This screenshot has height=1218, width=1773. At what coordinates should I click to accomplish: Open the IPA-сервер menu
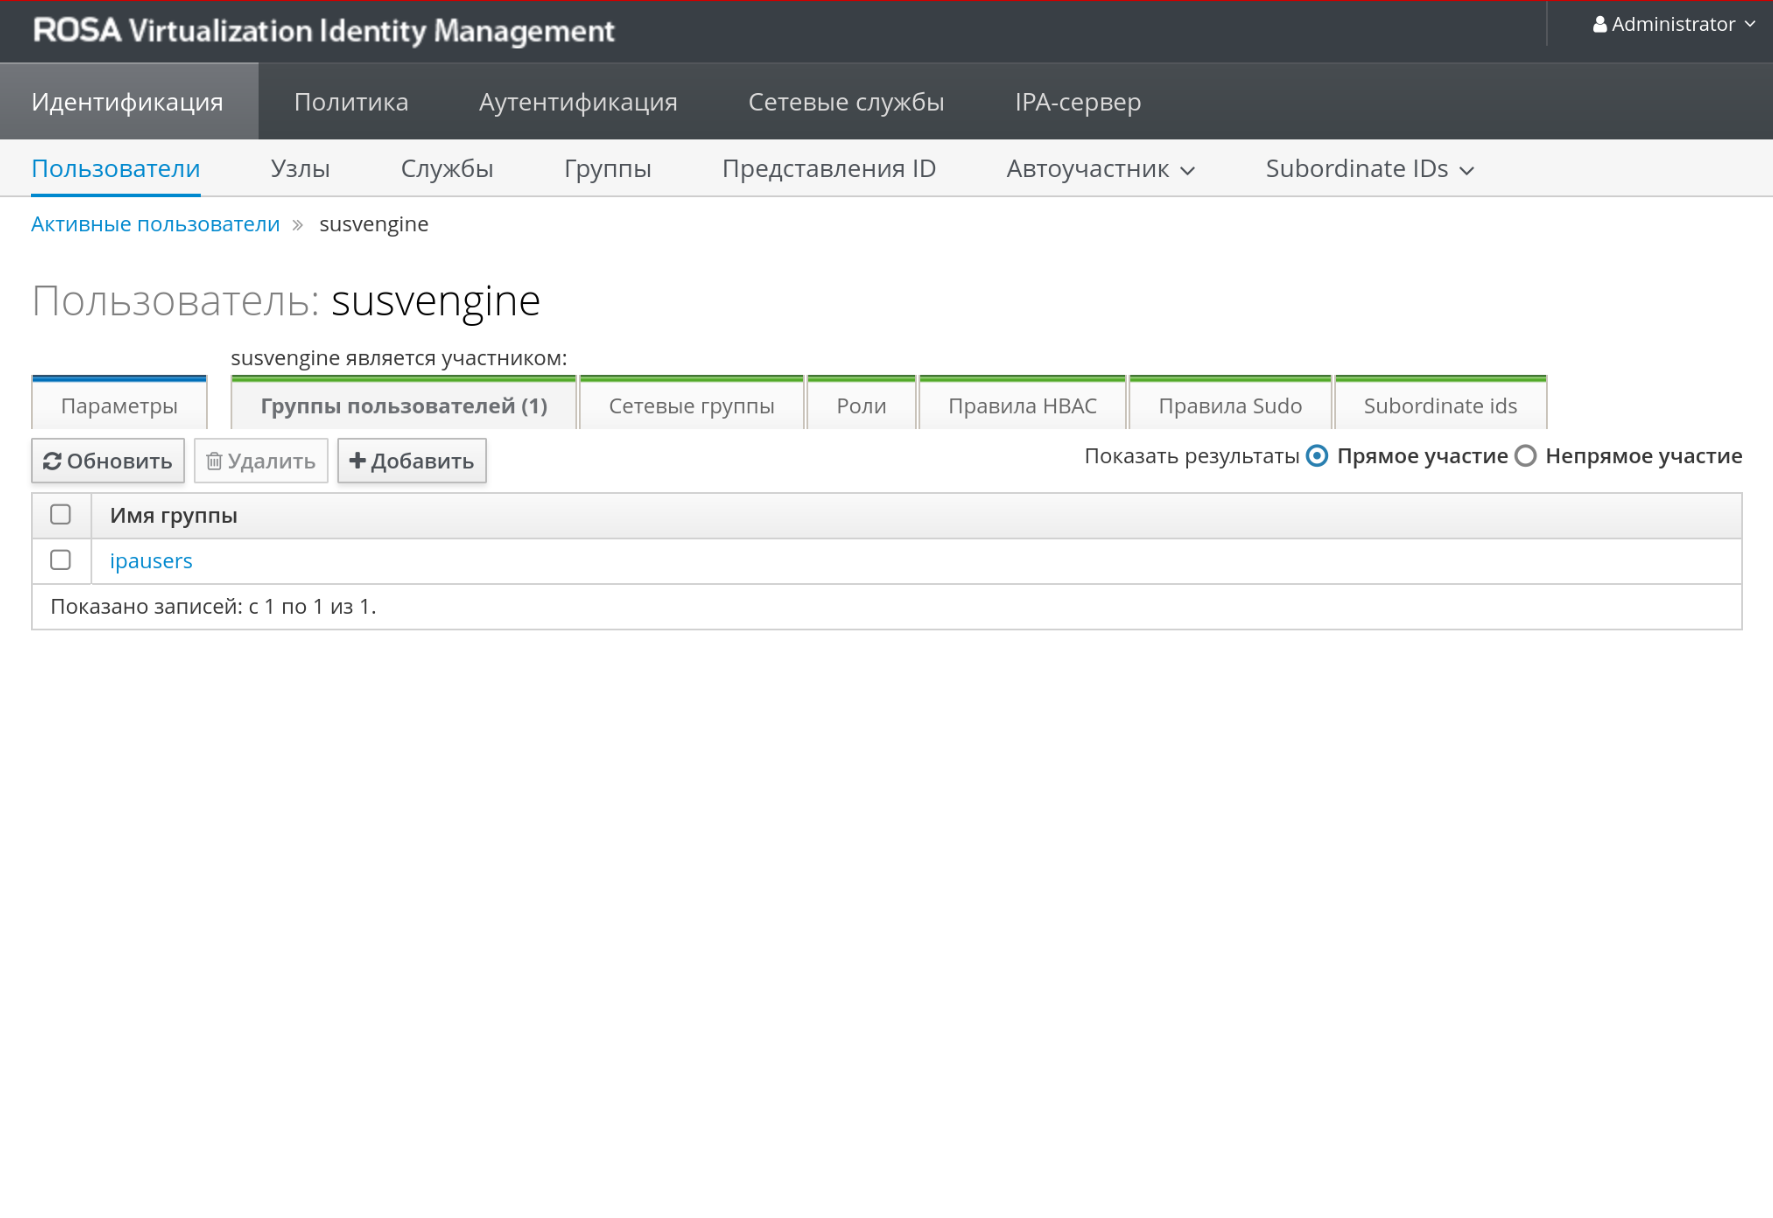click(x=1077, y=102)
